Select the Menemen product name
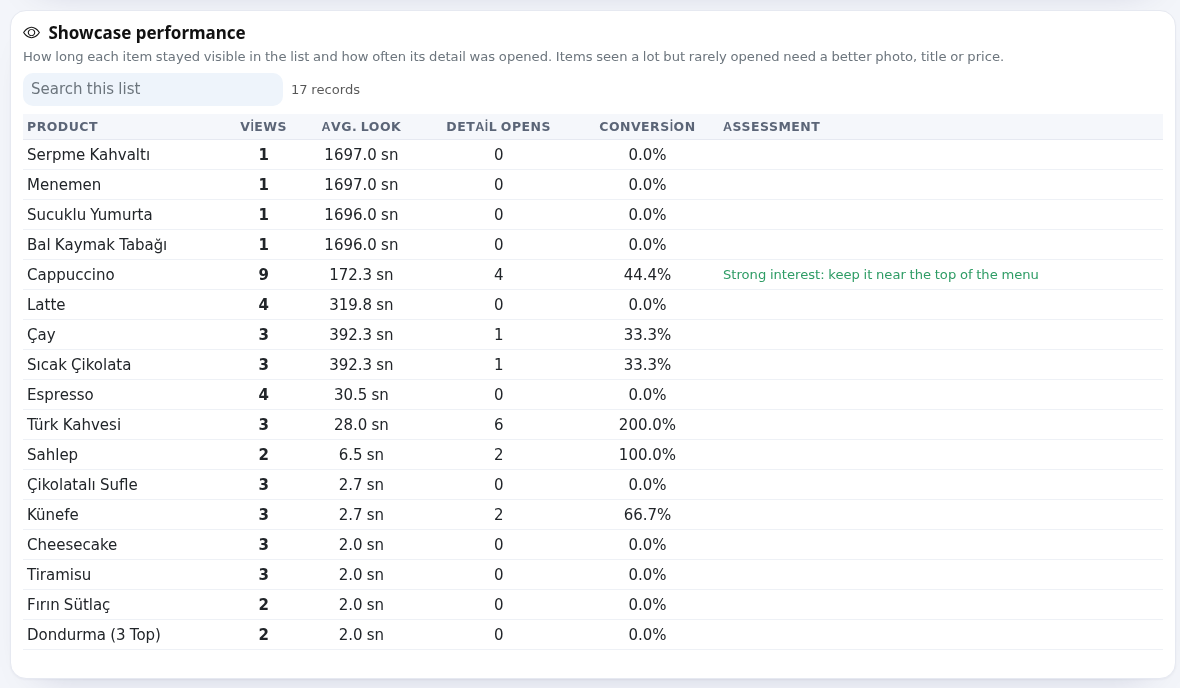The image size is (1180, 688). (64, 184)
